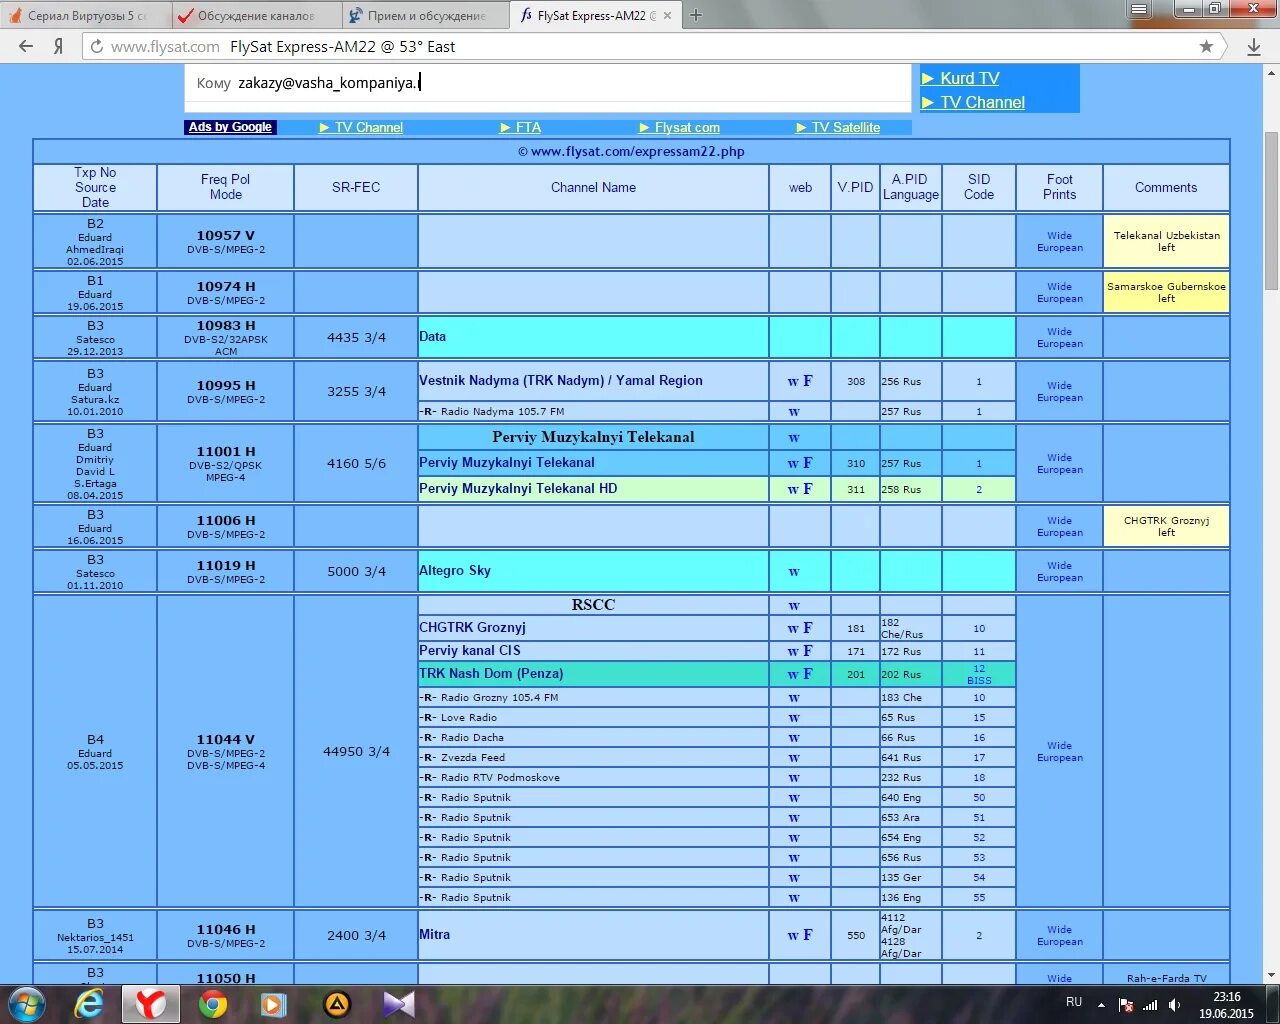Screen dimensions: 1280x1024
Task: Open the Yandex home button
Action: pos(58,46)
